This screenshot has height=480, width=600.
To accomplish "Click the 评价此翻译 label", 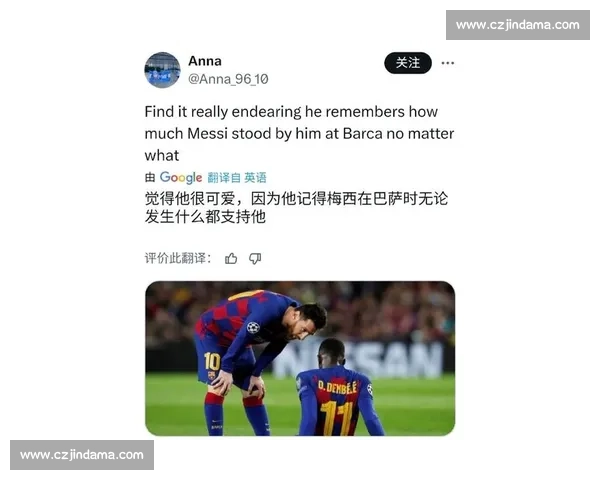I will tap(178, 258).
